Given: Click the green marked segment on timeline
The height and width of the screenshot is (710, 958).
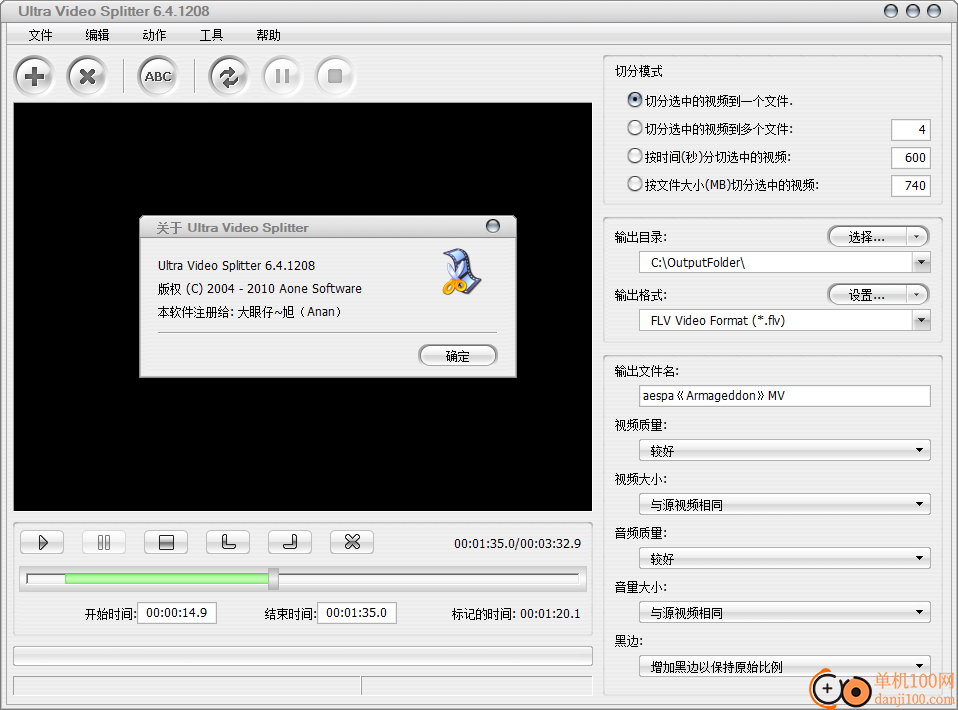Looking at the screenshot, I should tap(167, 579).
